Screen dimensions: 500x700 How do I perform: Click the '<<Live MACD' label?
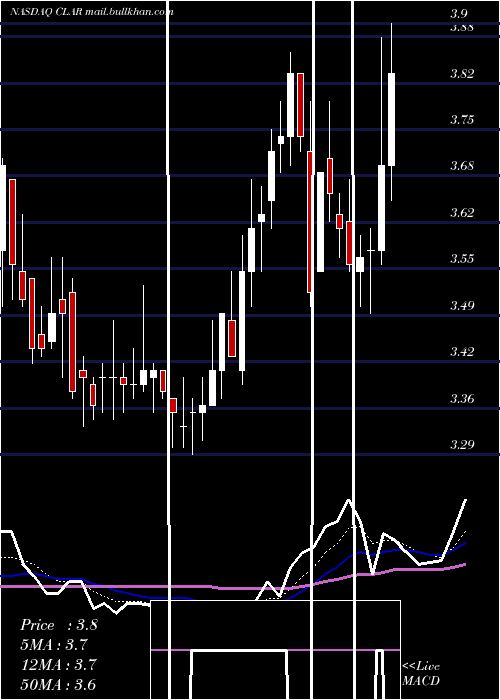click(x=421, y=674)
